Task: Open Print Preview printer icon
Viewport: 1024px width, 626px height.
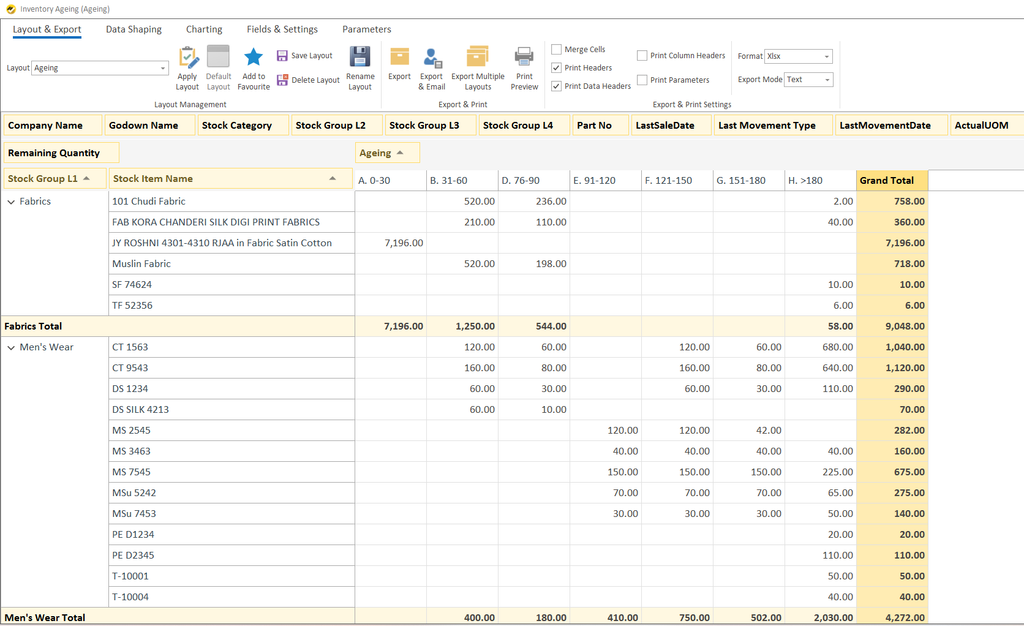Action: 524,57
